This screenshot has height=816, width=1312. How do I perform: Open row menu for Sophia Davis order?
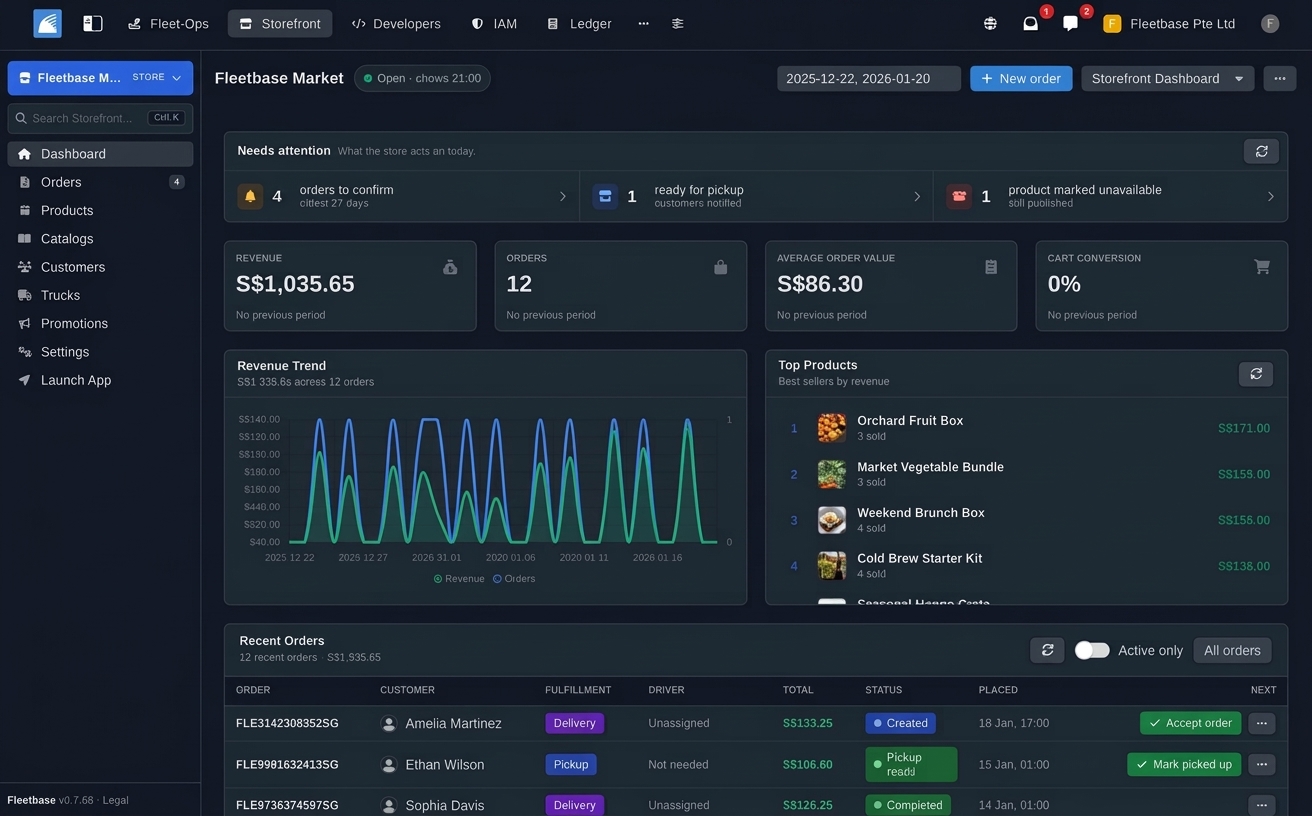[x=1261, y=805]
